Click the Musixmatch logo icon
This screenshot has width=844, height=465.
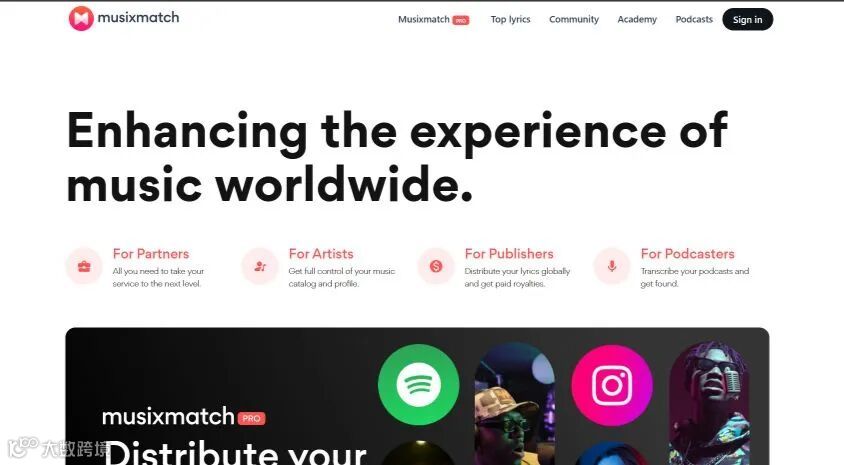pyautogui.click(x=81, y=18)
